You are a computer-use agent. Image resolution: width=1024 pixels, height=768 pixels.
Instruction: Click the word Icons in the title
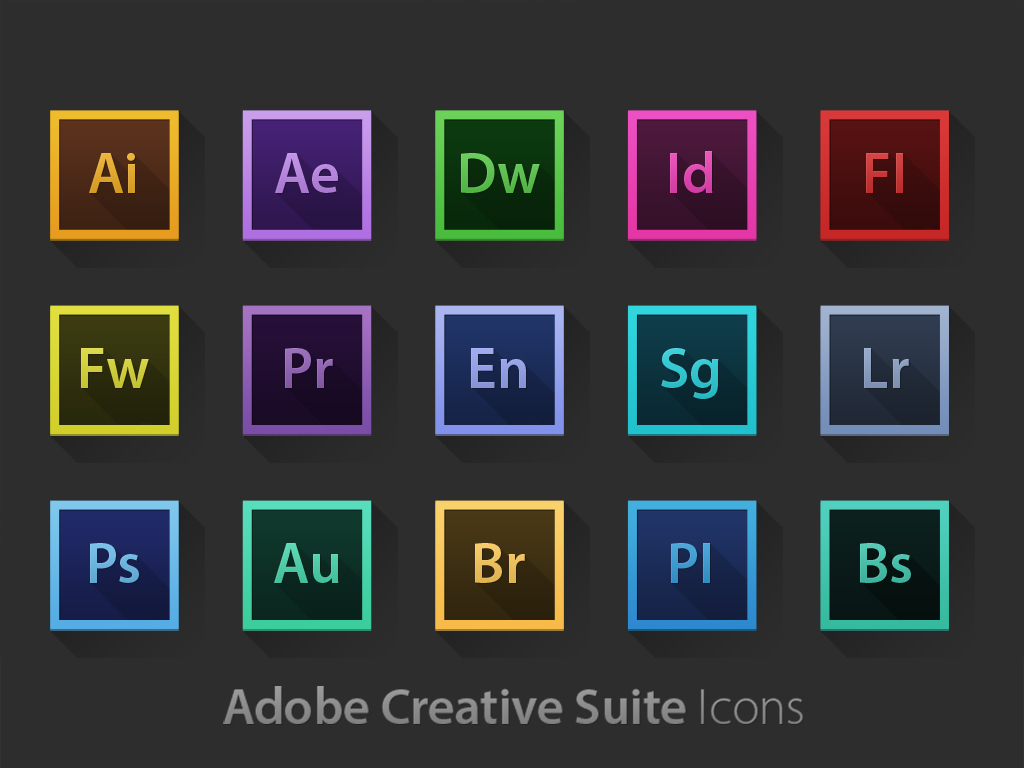pyautogui.click(x=750, y=708)
